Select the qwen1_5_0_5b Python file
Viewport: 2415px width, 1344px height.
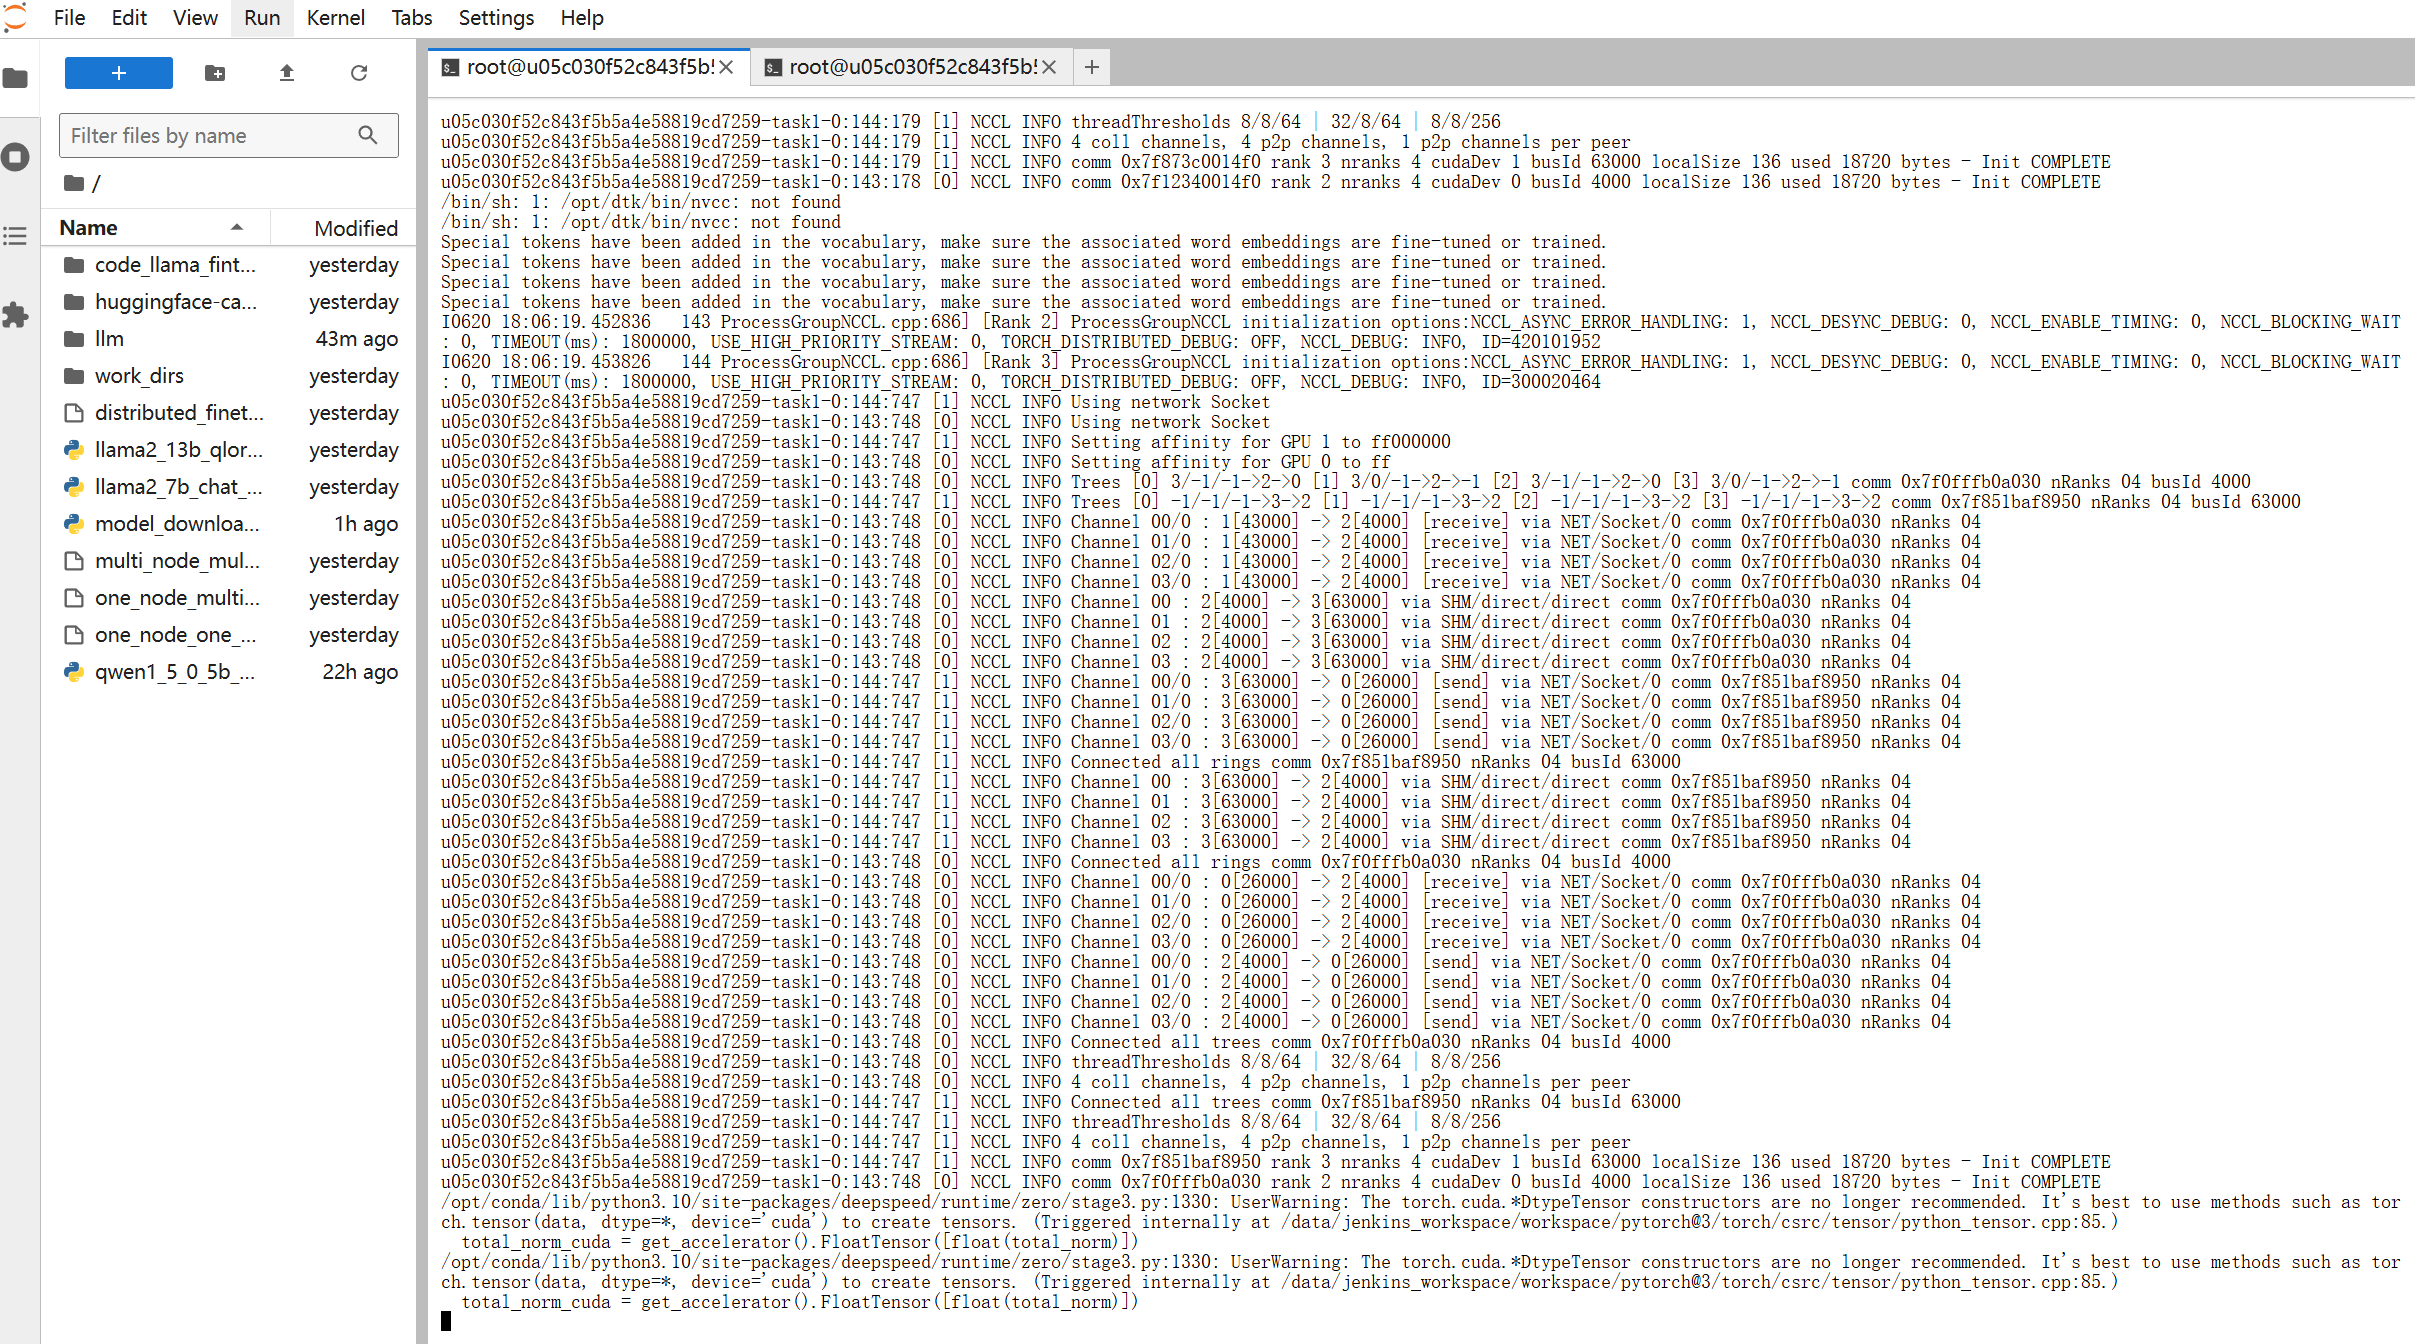tap(175, 672)
